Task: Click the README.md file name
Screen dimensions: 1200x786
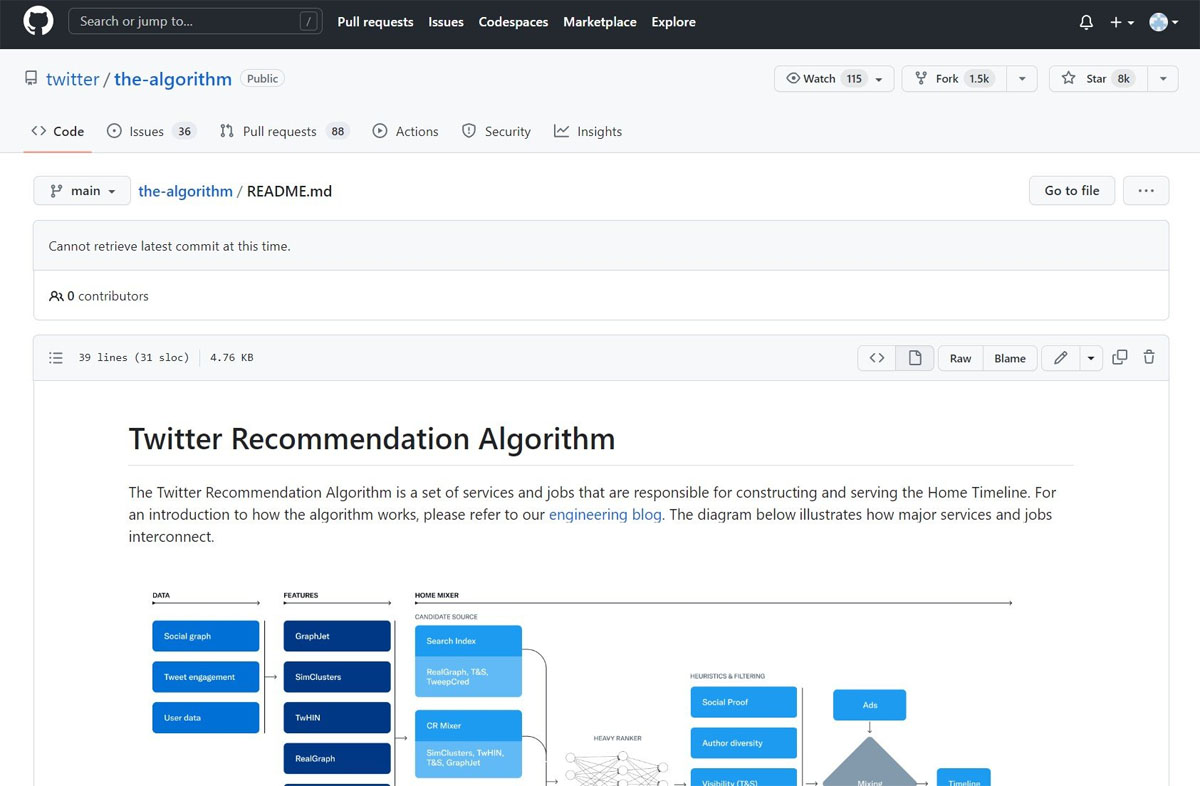Action: [x=289, y=191]
